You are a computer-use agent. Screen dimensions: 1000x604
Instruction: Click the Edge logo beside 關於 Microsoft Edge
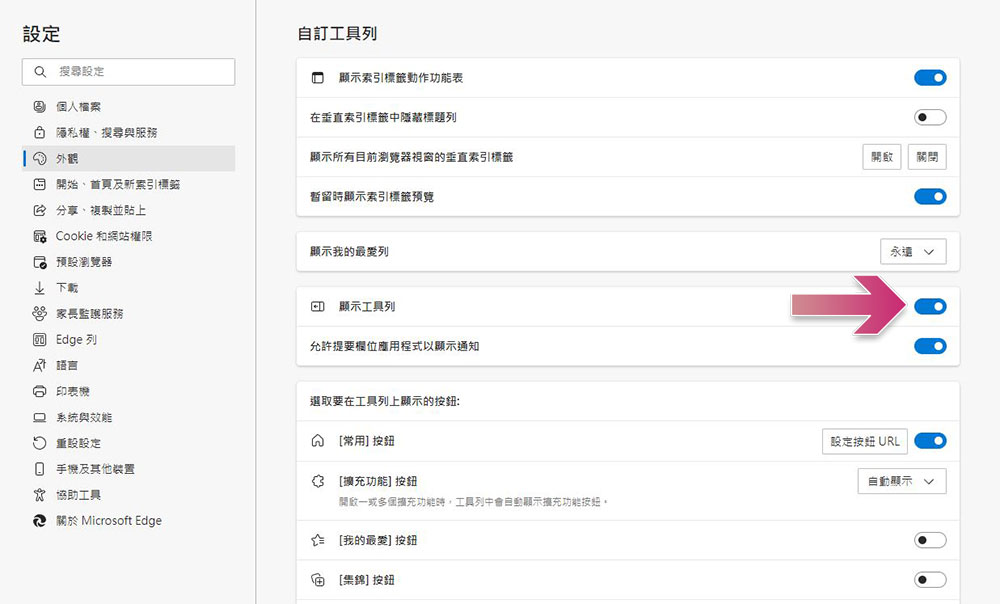40,521
